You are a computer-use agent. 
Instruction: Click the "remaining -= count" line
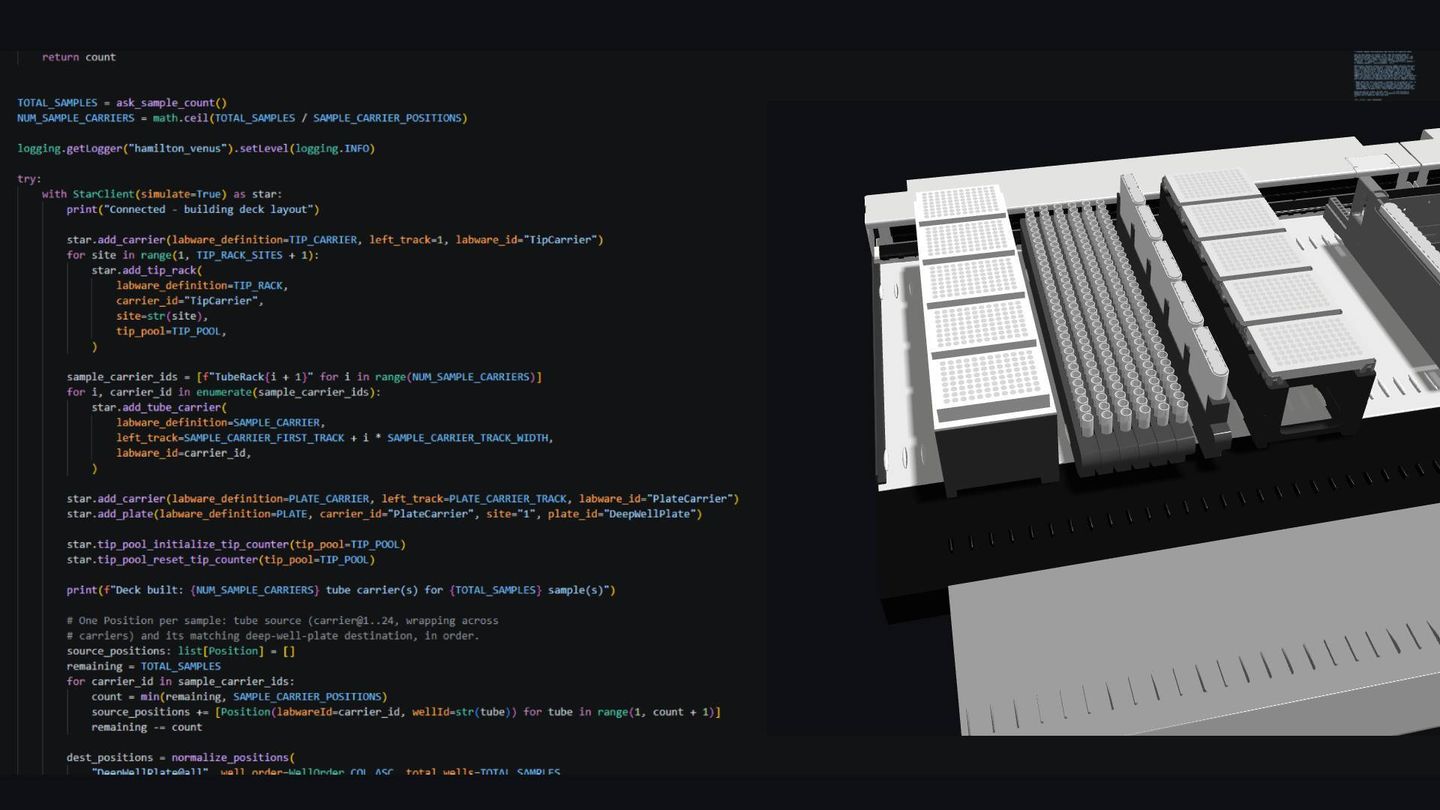pyautogui.click(x=147, y=727)
